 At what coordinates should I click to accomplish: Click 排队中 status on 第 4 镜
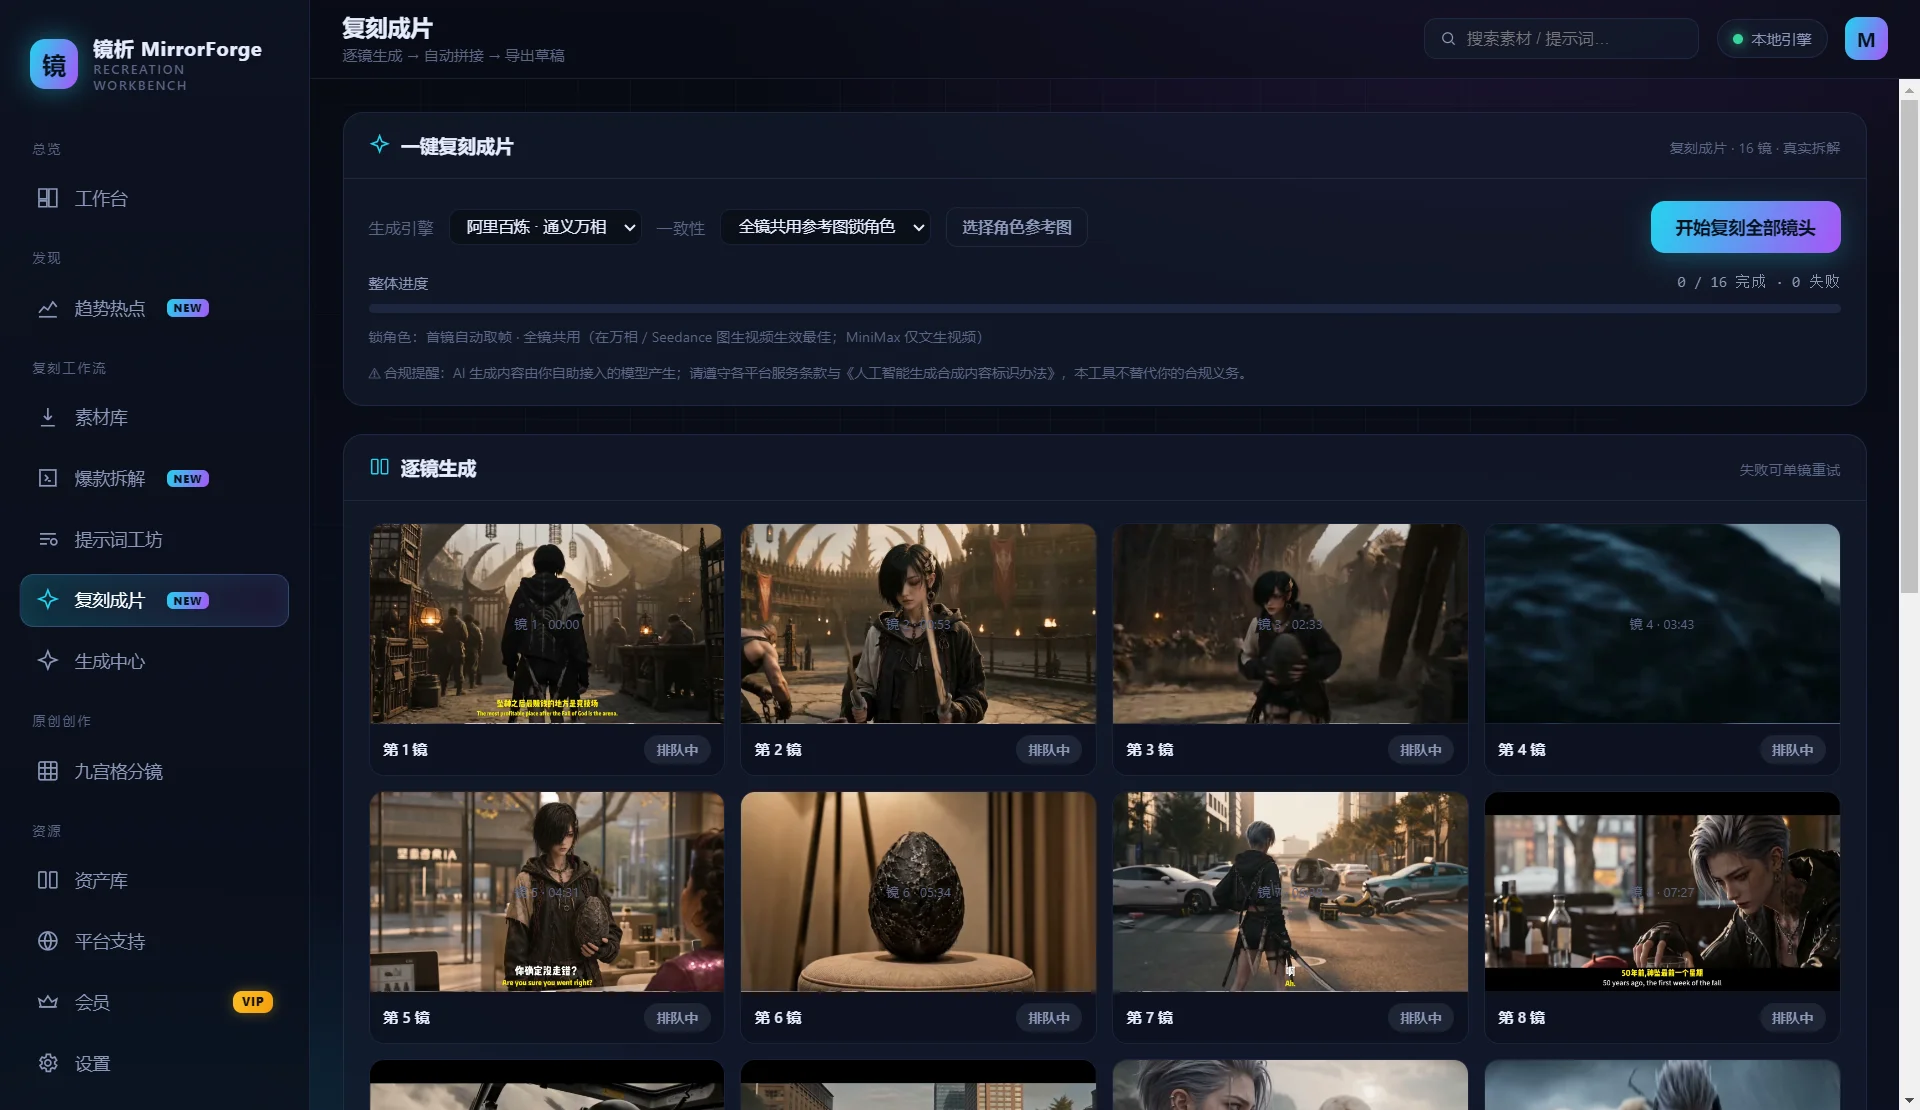tap(1792, 750)
